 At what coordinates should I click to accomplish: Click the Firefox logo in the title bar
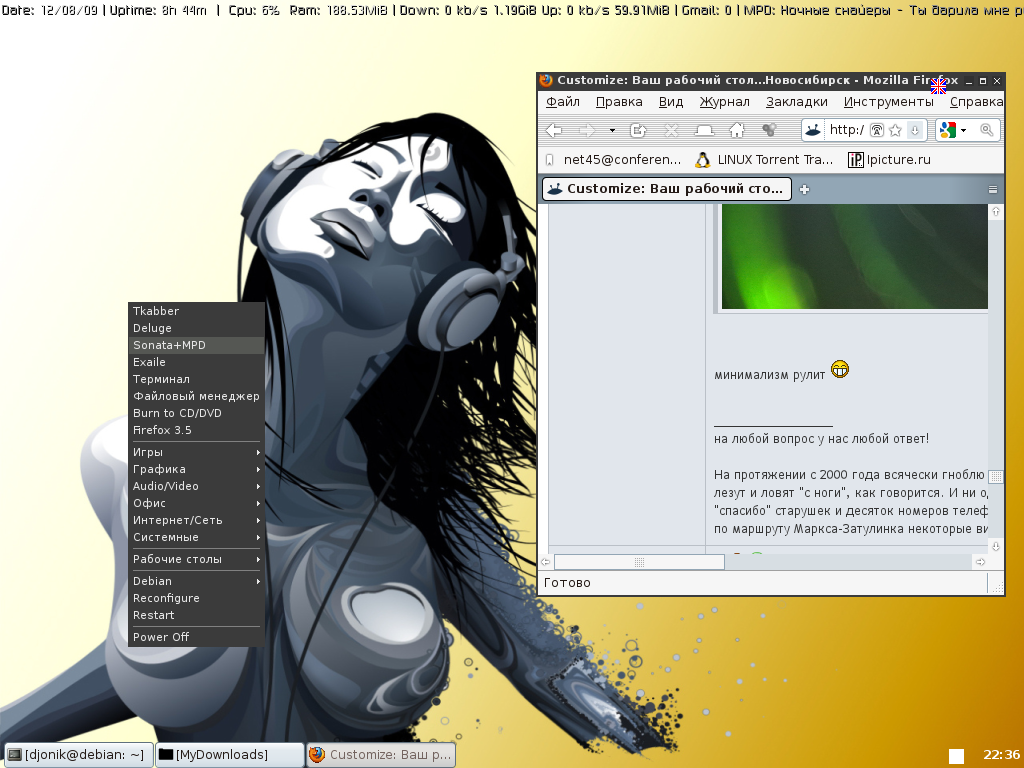(x=547, y=80)
